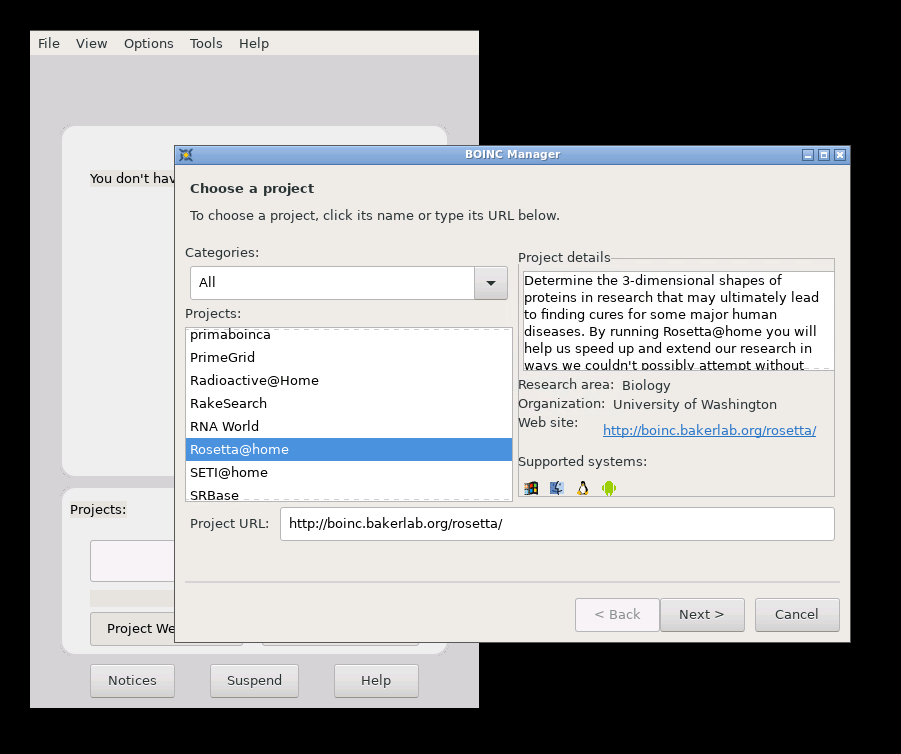This screenshot has width=901, height=754.
Task: Click the Project details description text box
Action: (678, 321)
